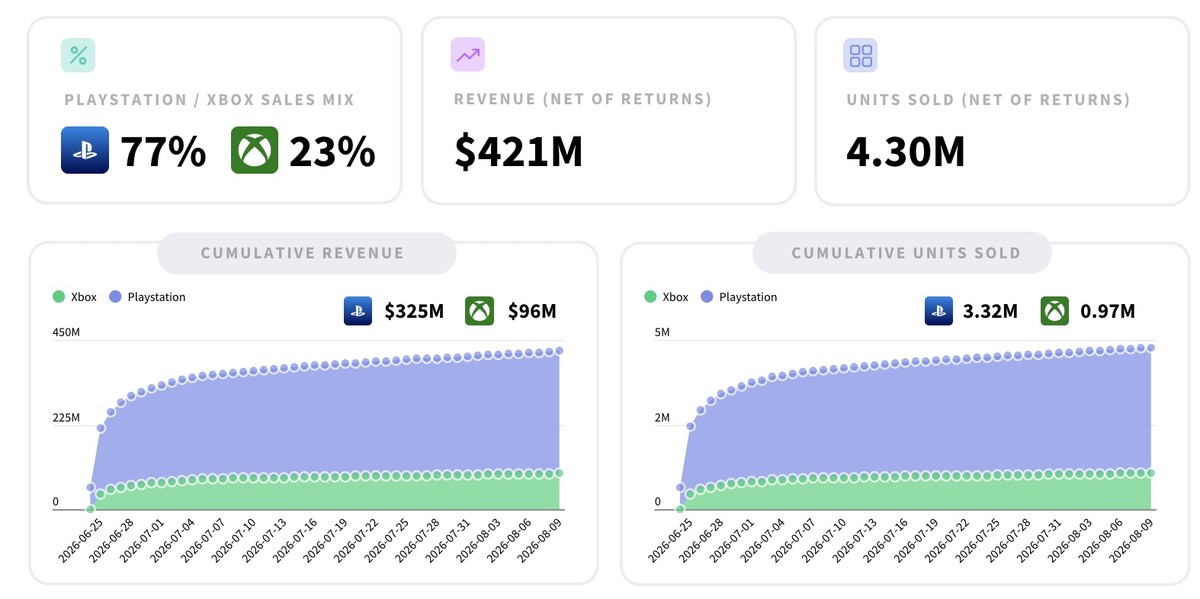This screenshot has width=1200, height=599.
Task: Click the Xbox icon beside 0.97M
Action: coord(1055,311)
